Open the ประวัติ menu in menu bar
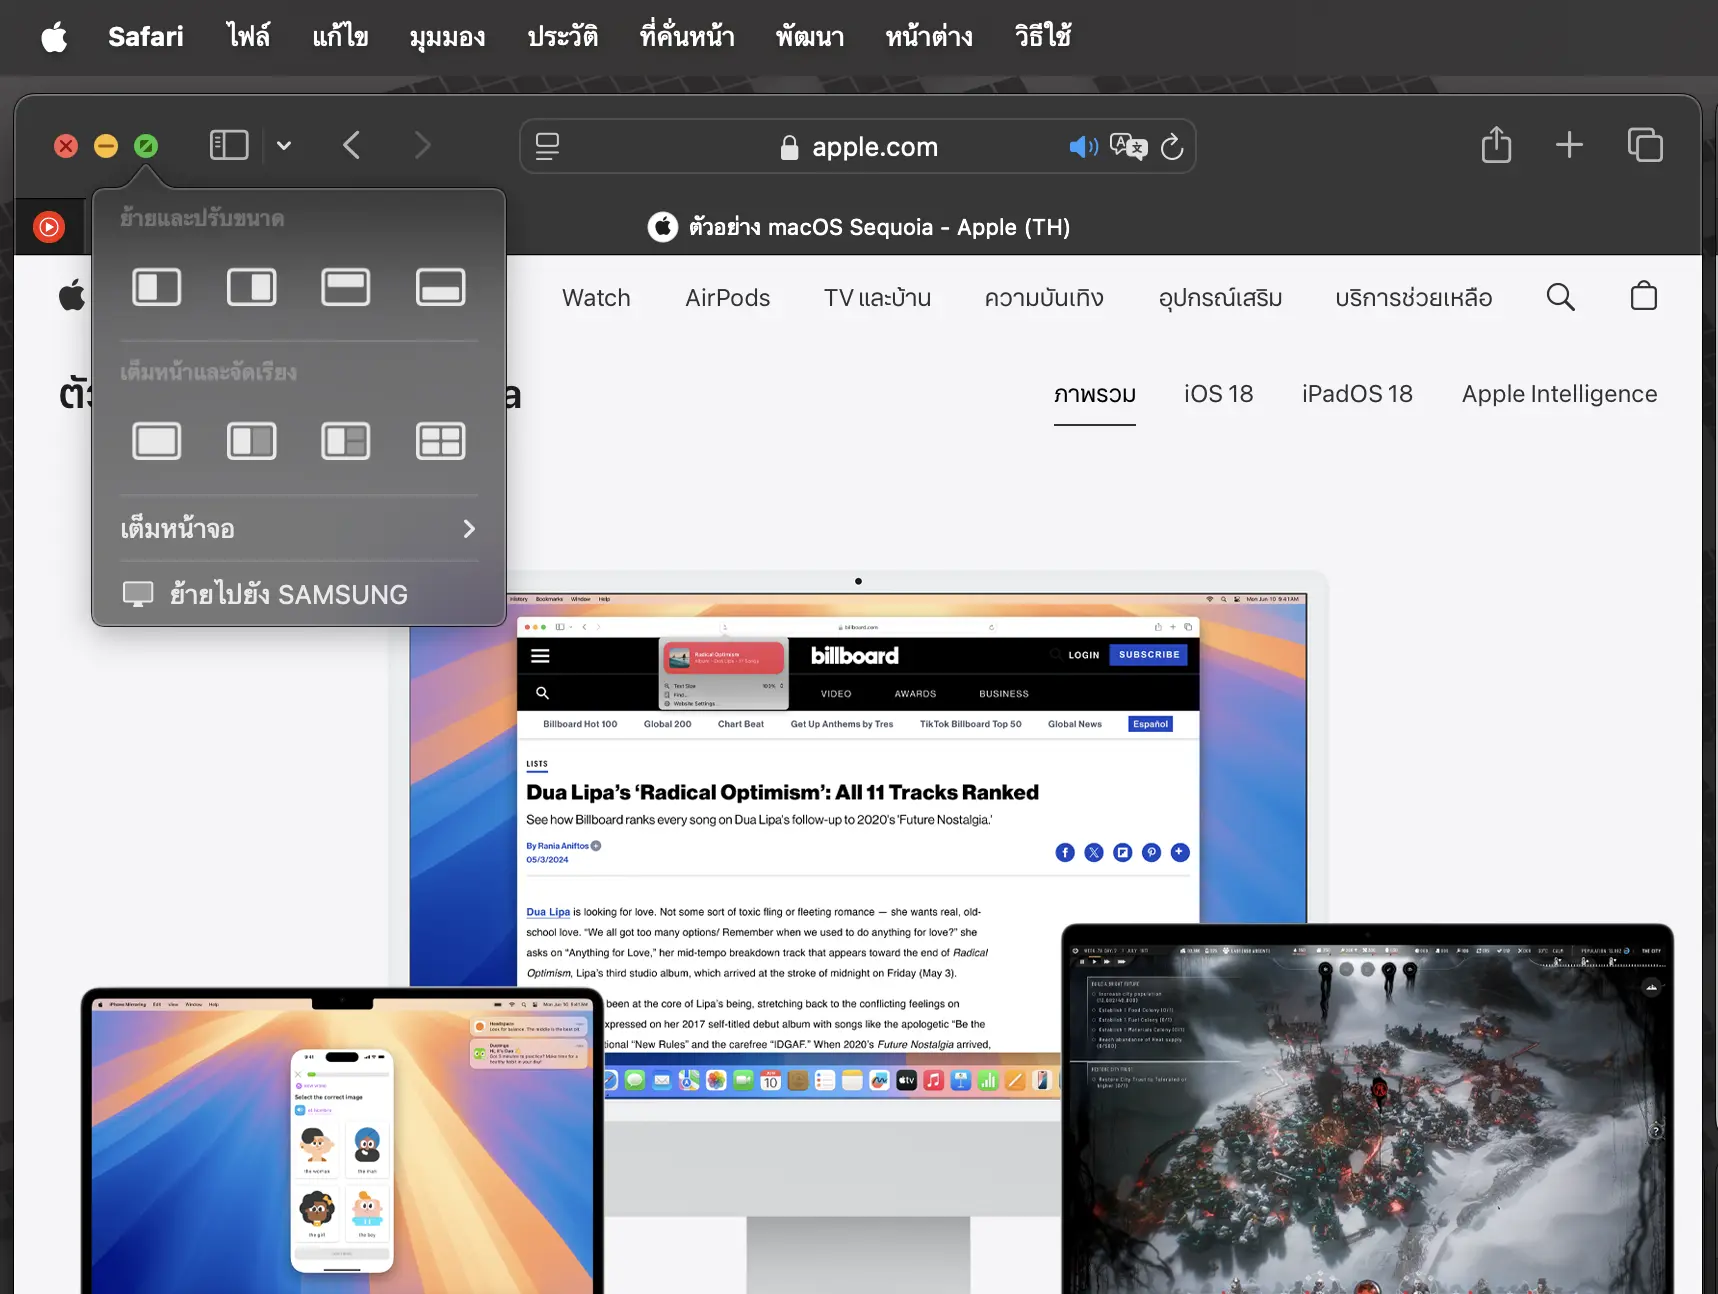The image size is (1718, 1294). [x=562, y=37]
